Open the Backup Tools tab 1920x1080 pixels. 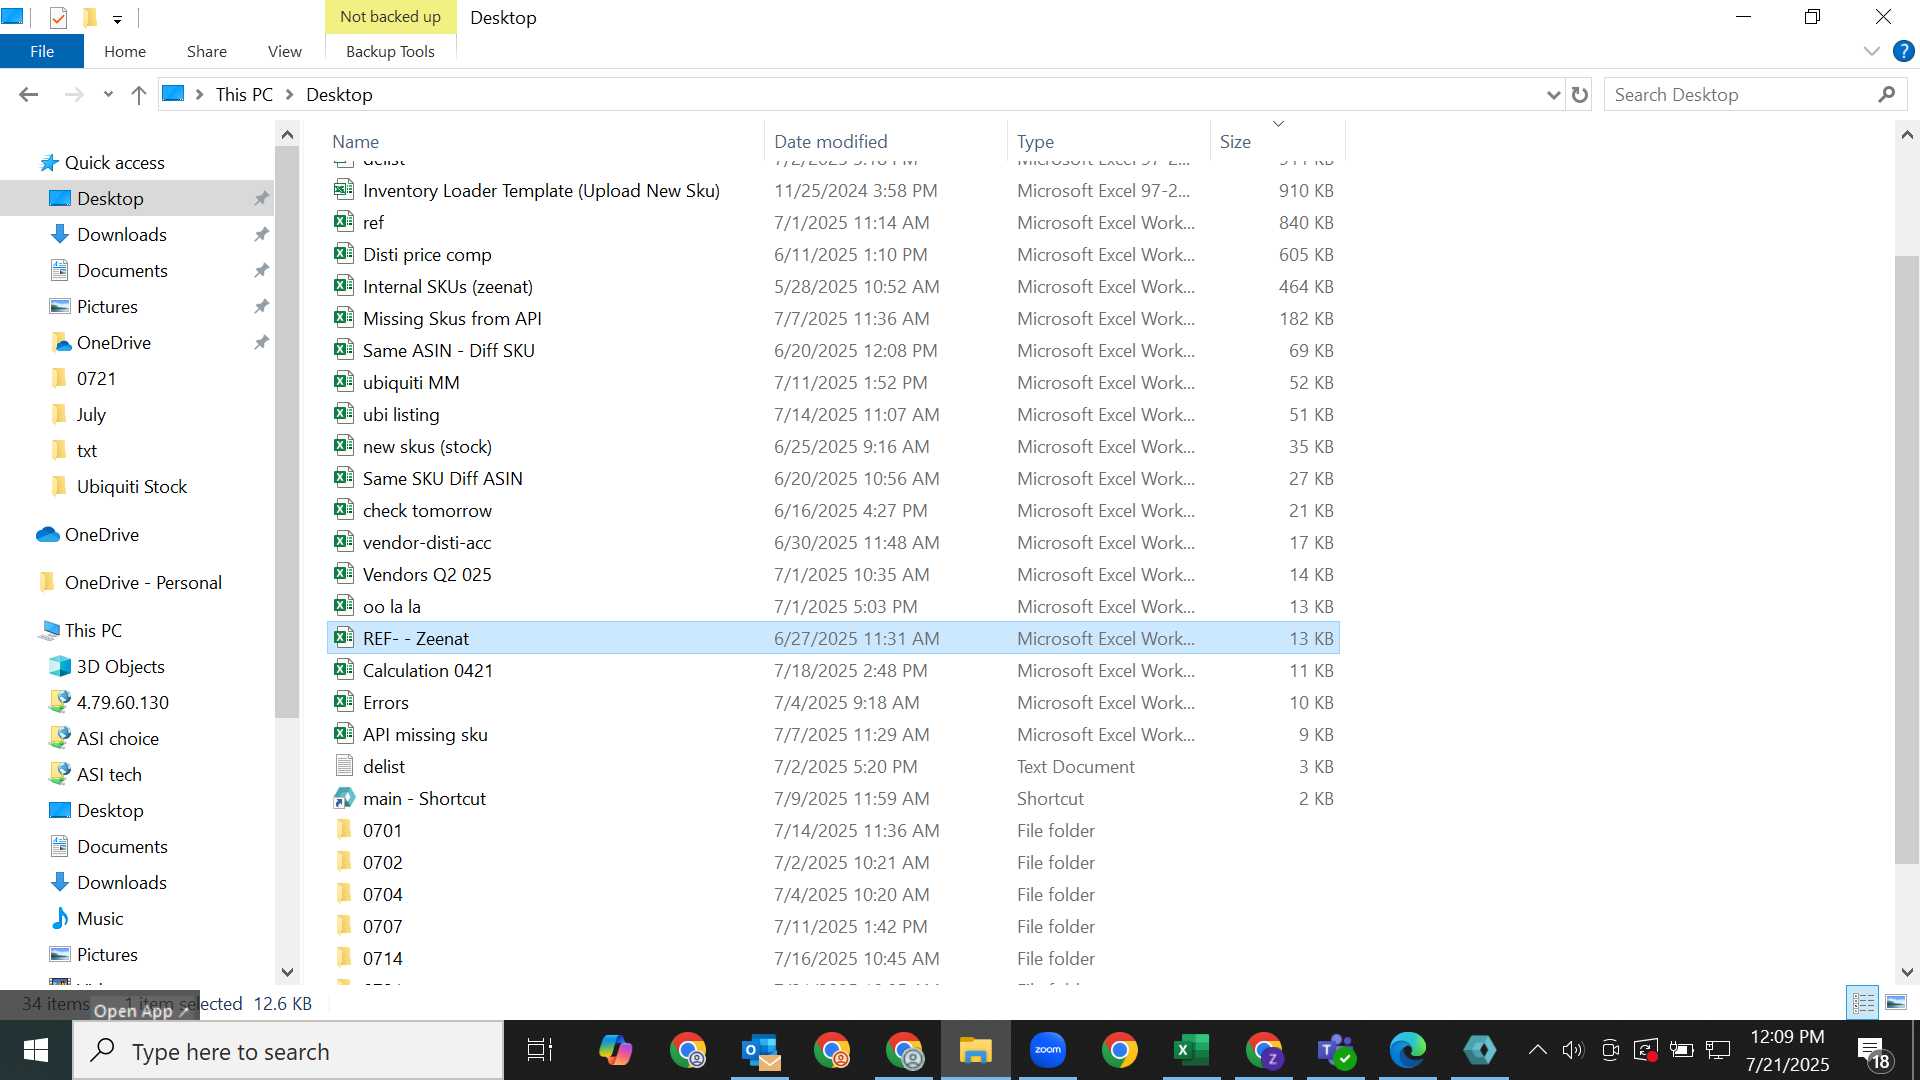(x=390, y=51)
